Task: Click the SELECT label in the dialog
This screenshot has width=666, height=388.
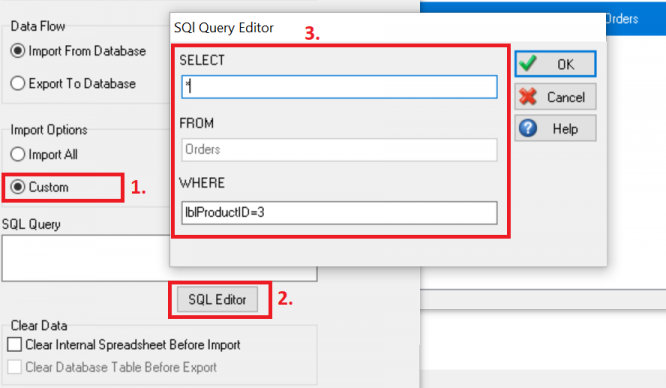Action: click(202, 60)
